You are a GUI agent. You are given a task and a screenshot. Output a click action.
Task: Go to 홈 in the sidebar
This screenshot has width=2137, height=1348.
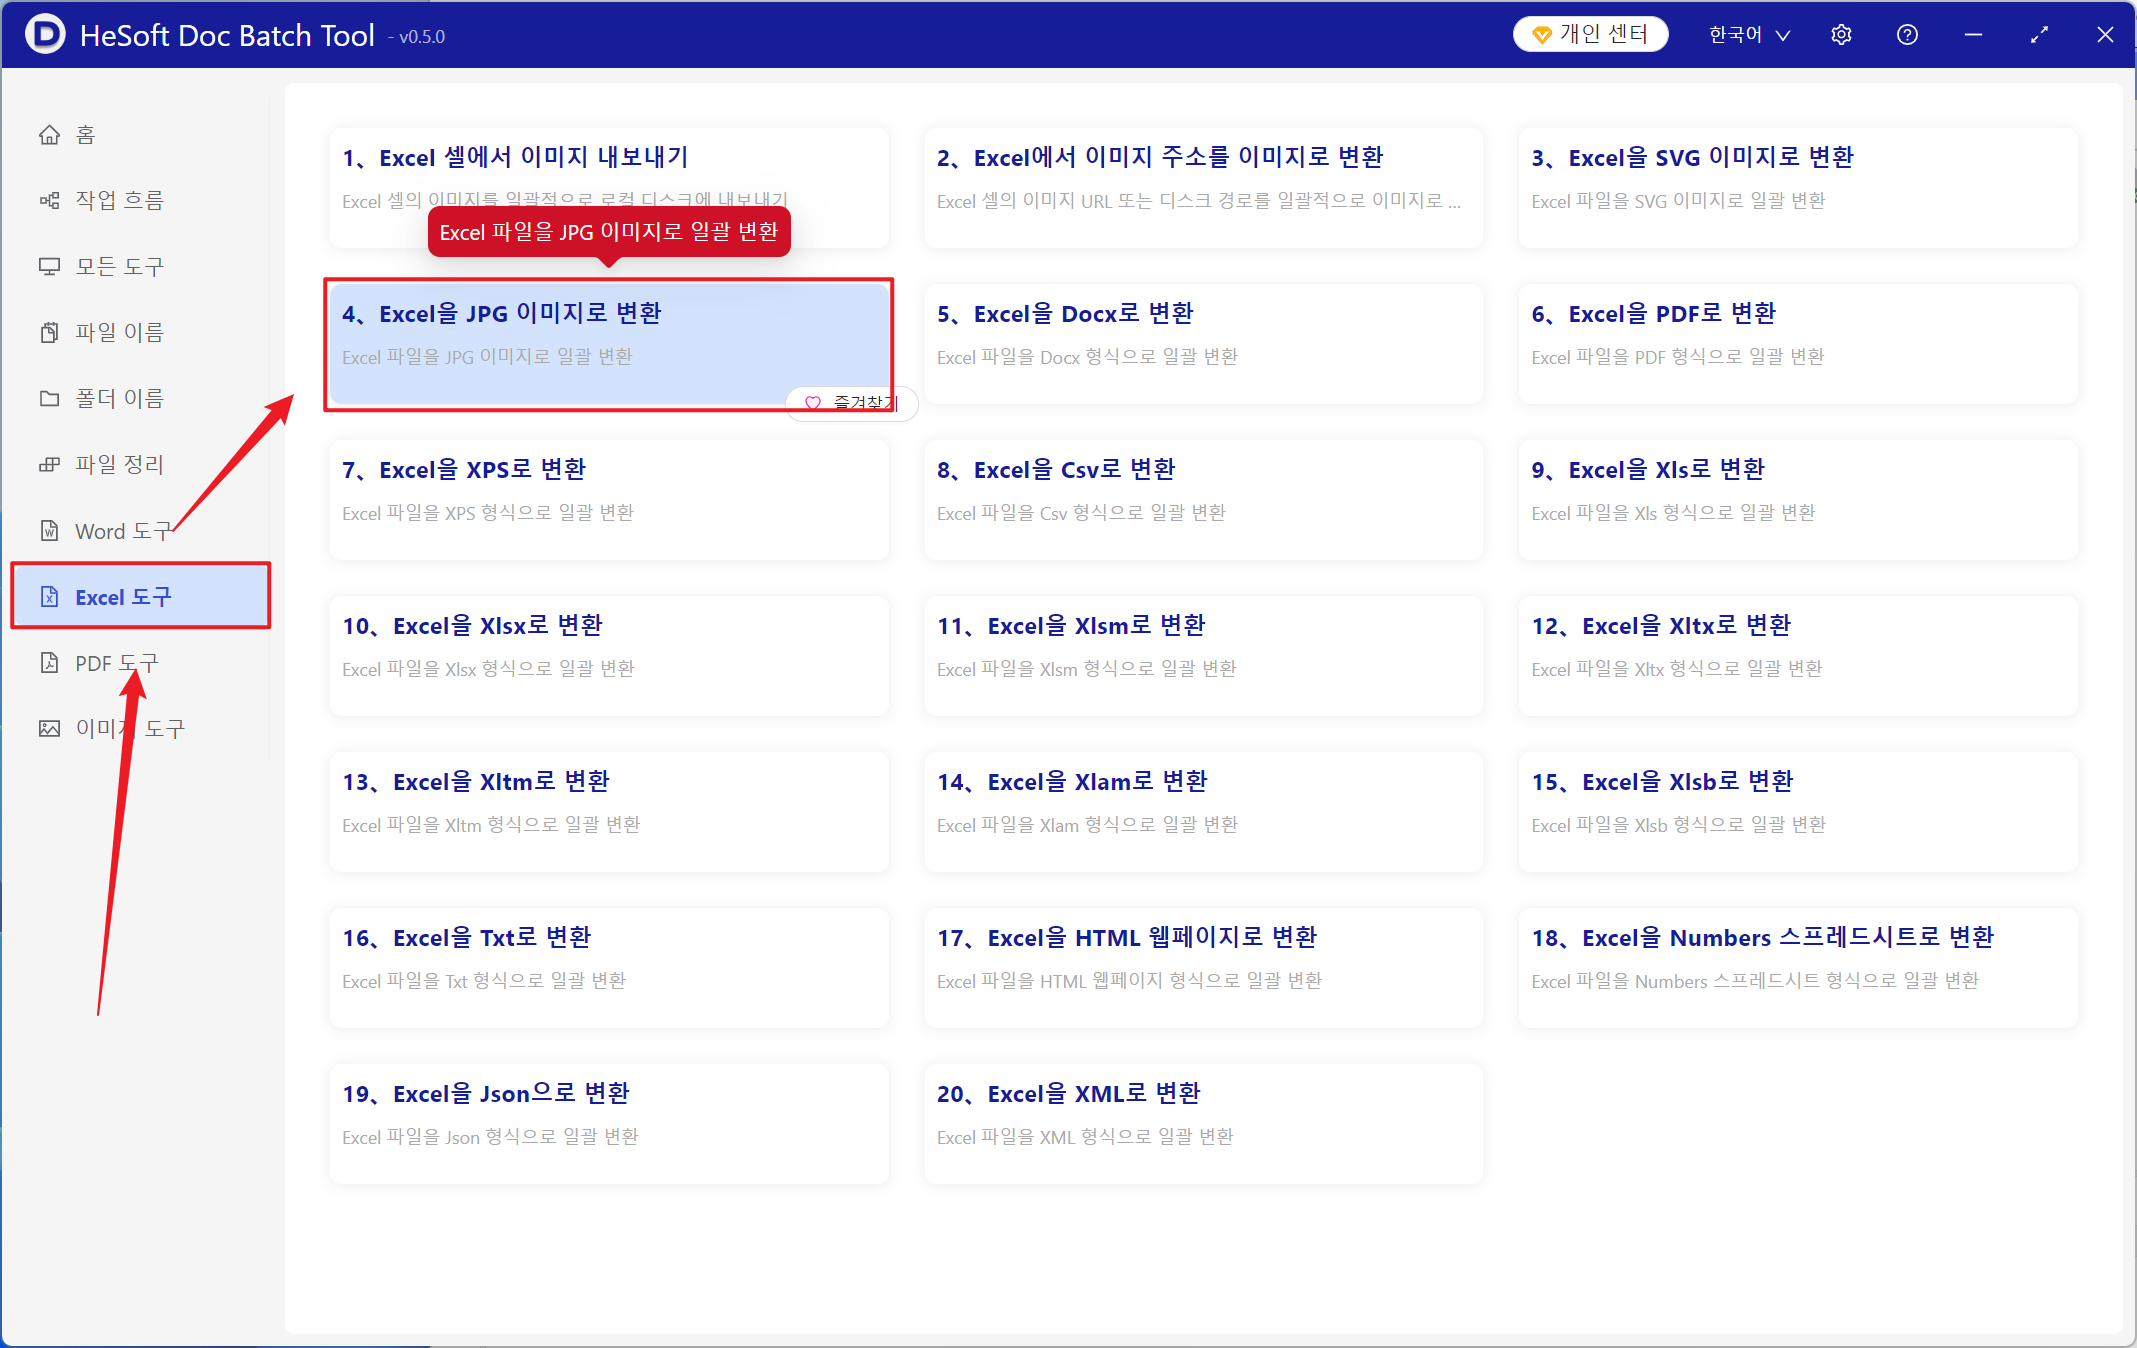[140, 134]
